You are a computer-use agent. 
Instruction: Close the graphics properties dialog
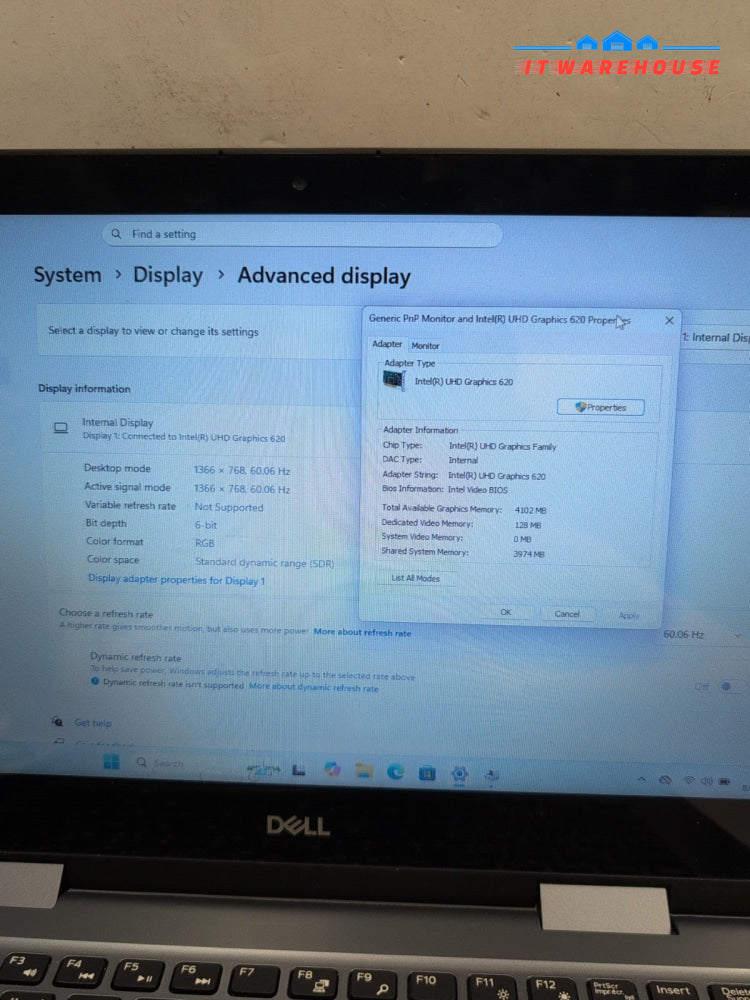click(669, 320)
